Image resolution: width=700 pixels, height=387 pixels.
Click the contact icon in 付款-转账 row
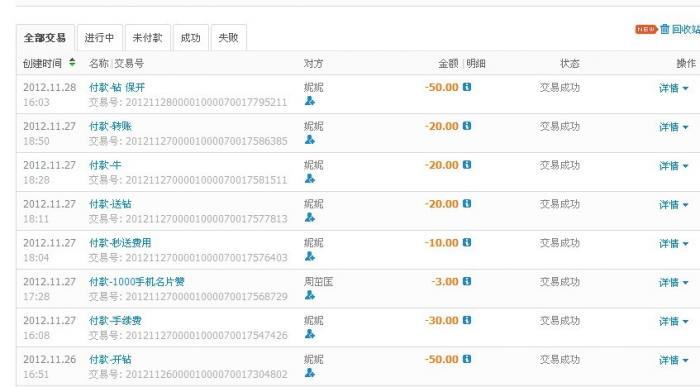click(x=310, y=140)
